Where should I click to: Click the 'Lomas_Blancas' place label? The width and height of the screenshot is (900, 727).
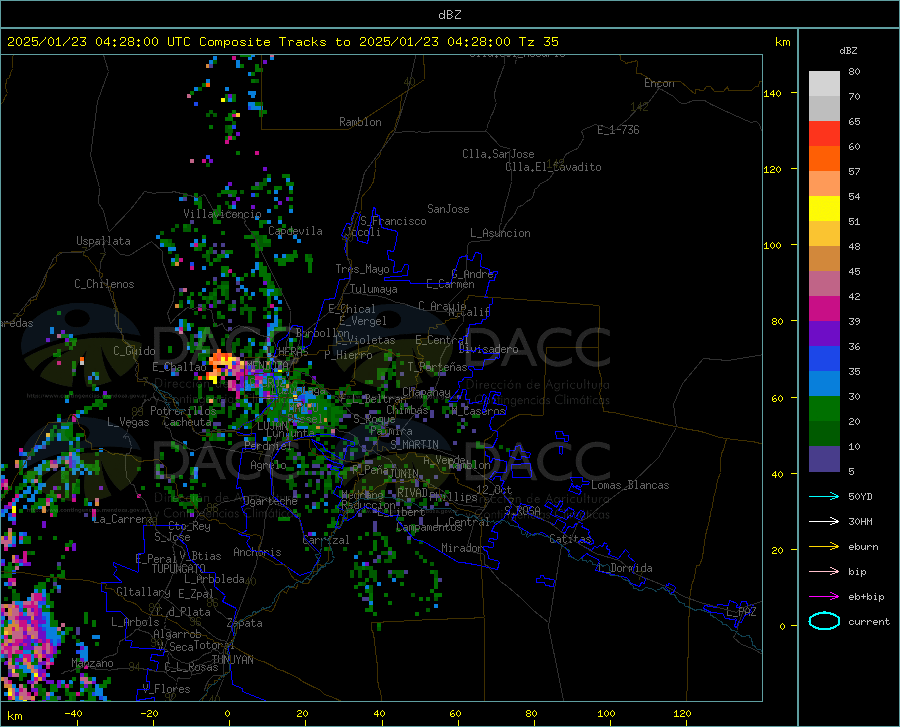click(x=630, y=485)
